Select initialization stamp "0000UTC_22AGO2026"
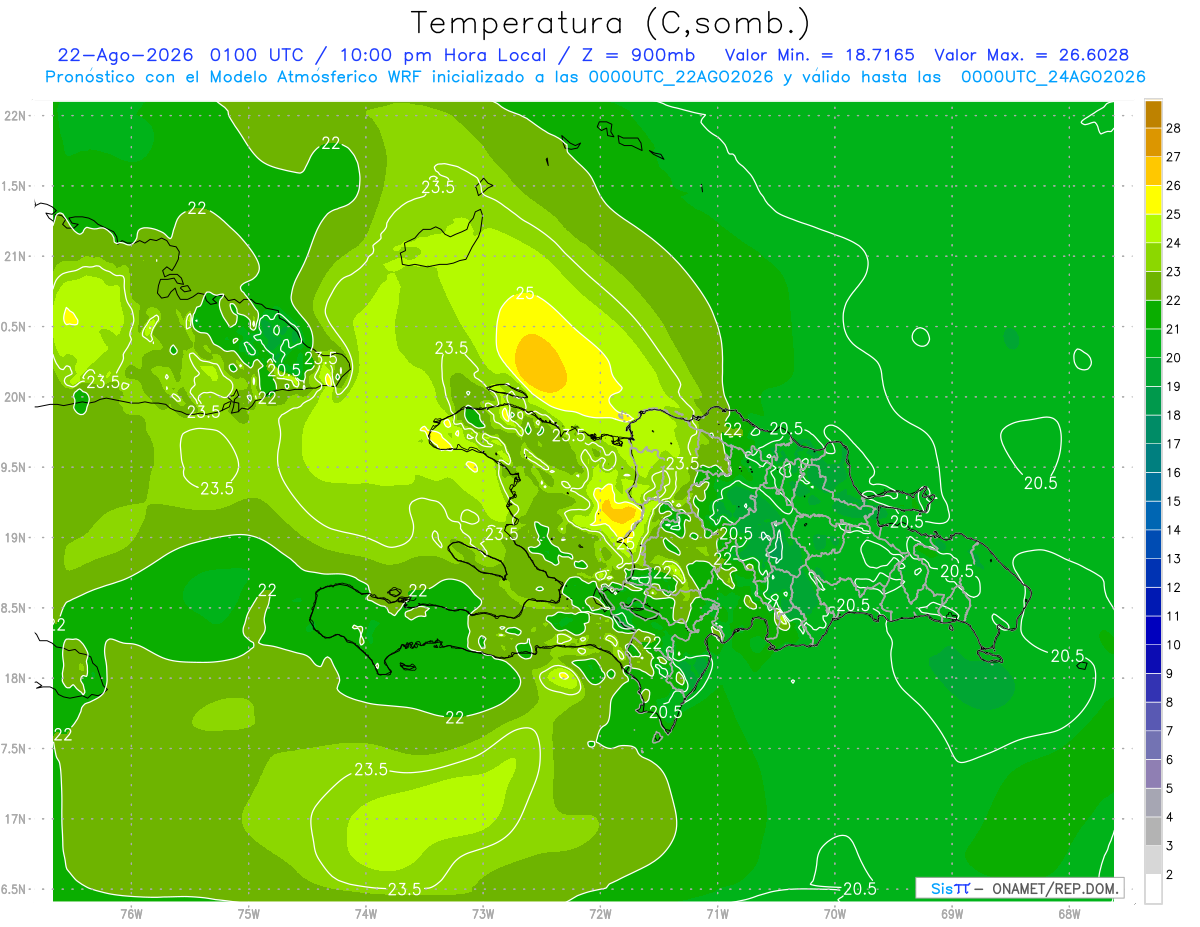The height and width of the screenshot is (927, 1200). [x=681, y=77]
